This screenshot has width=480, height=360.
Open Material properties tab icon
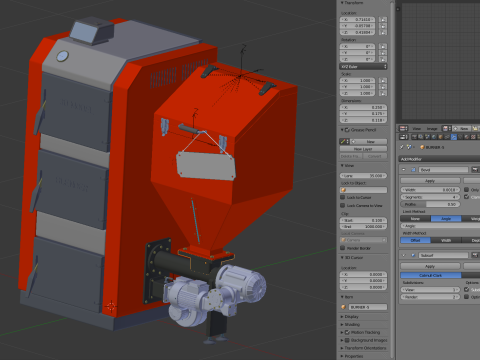(467, 137)
